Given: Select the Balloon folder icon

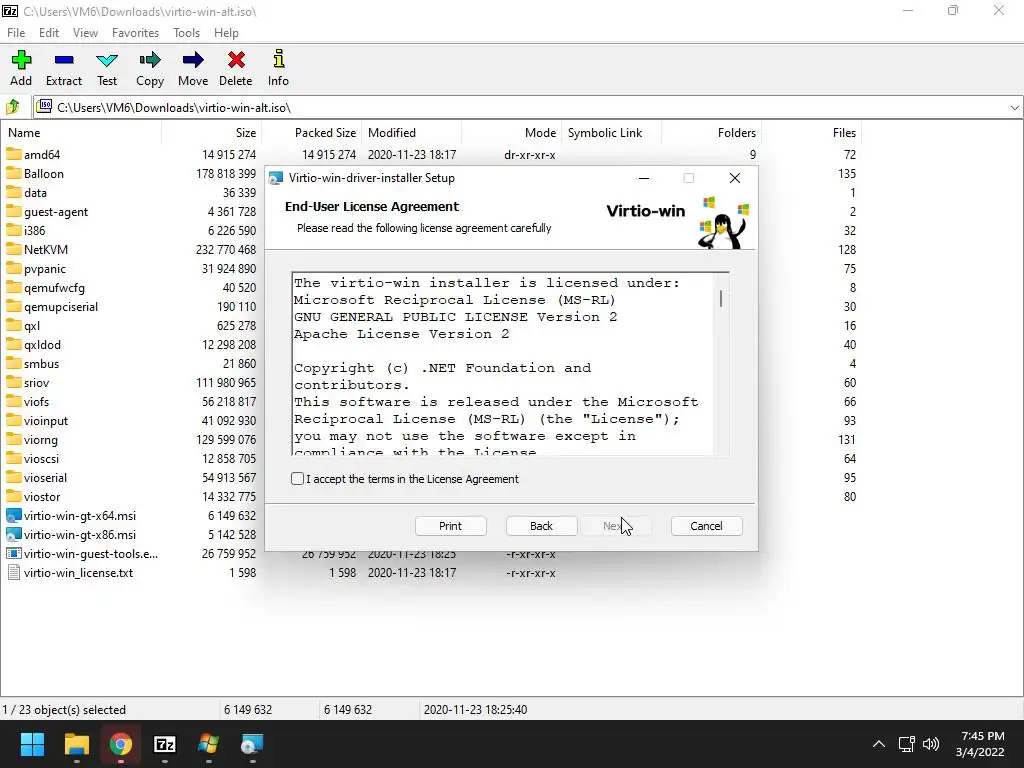Looking at the screenshot, I should [14, 173].
